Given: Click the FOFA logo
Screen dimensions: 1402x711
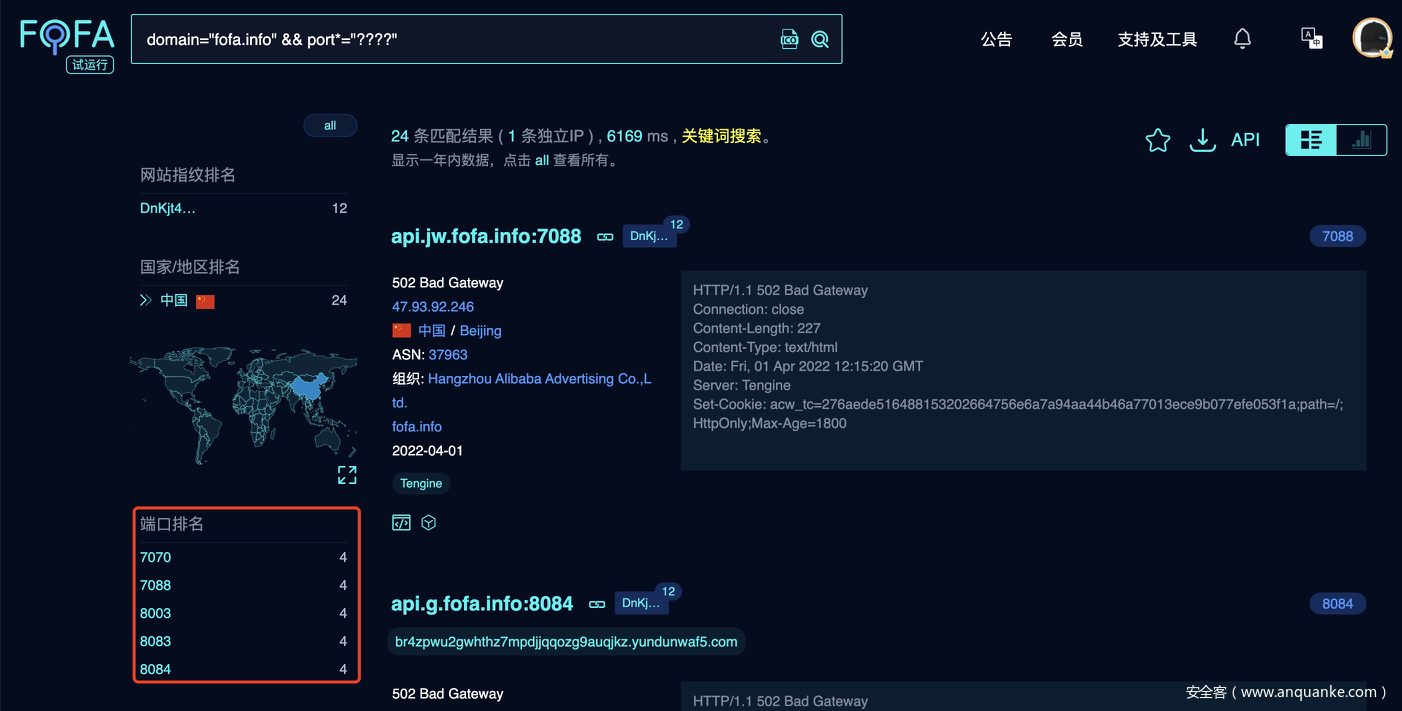Looking at the screenshot, I should point(67,37).
